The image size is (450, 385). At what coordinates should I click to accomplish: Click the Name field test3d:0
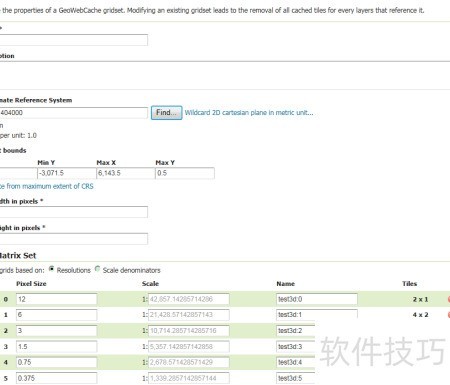(317, 299)
